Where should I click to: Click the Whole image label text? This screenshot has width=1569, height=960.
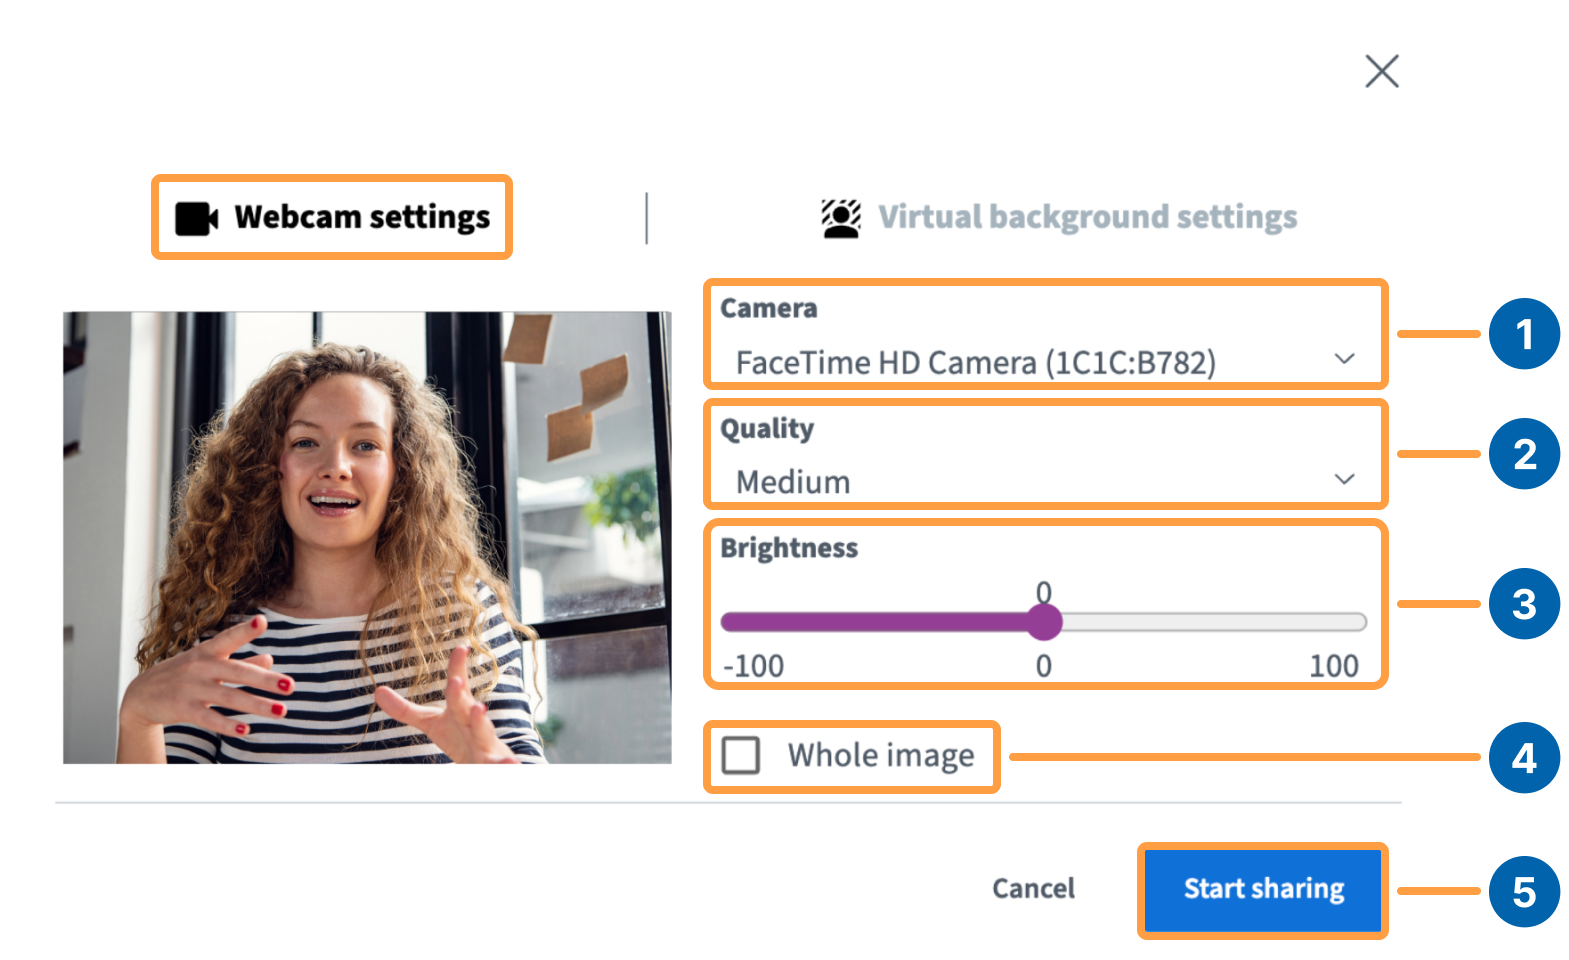(880, 756)
